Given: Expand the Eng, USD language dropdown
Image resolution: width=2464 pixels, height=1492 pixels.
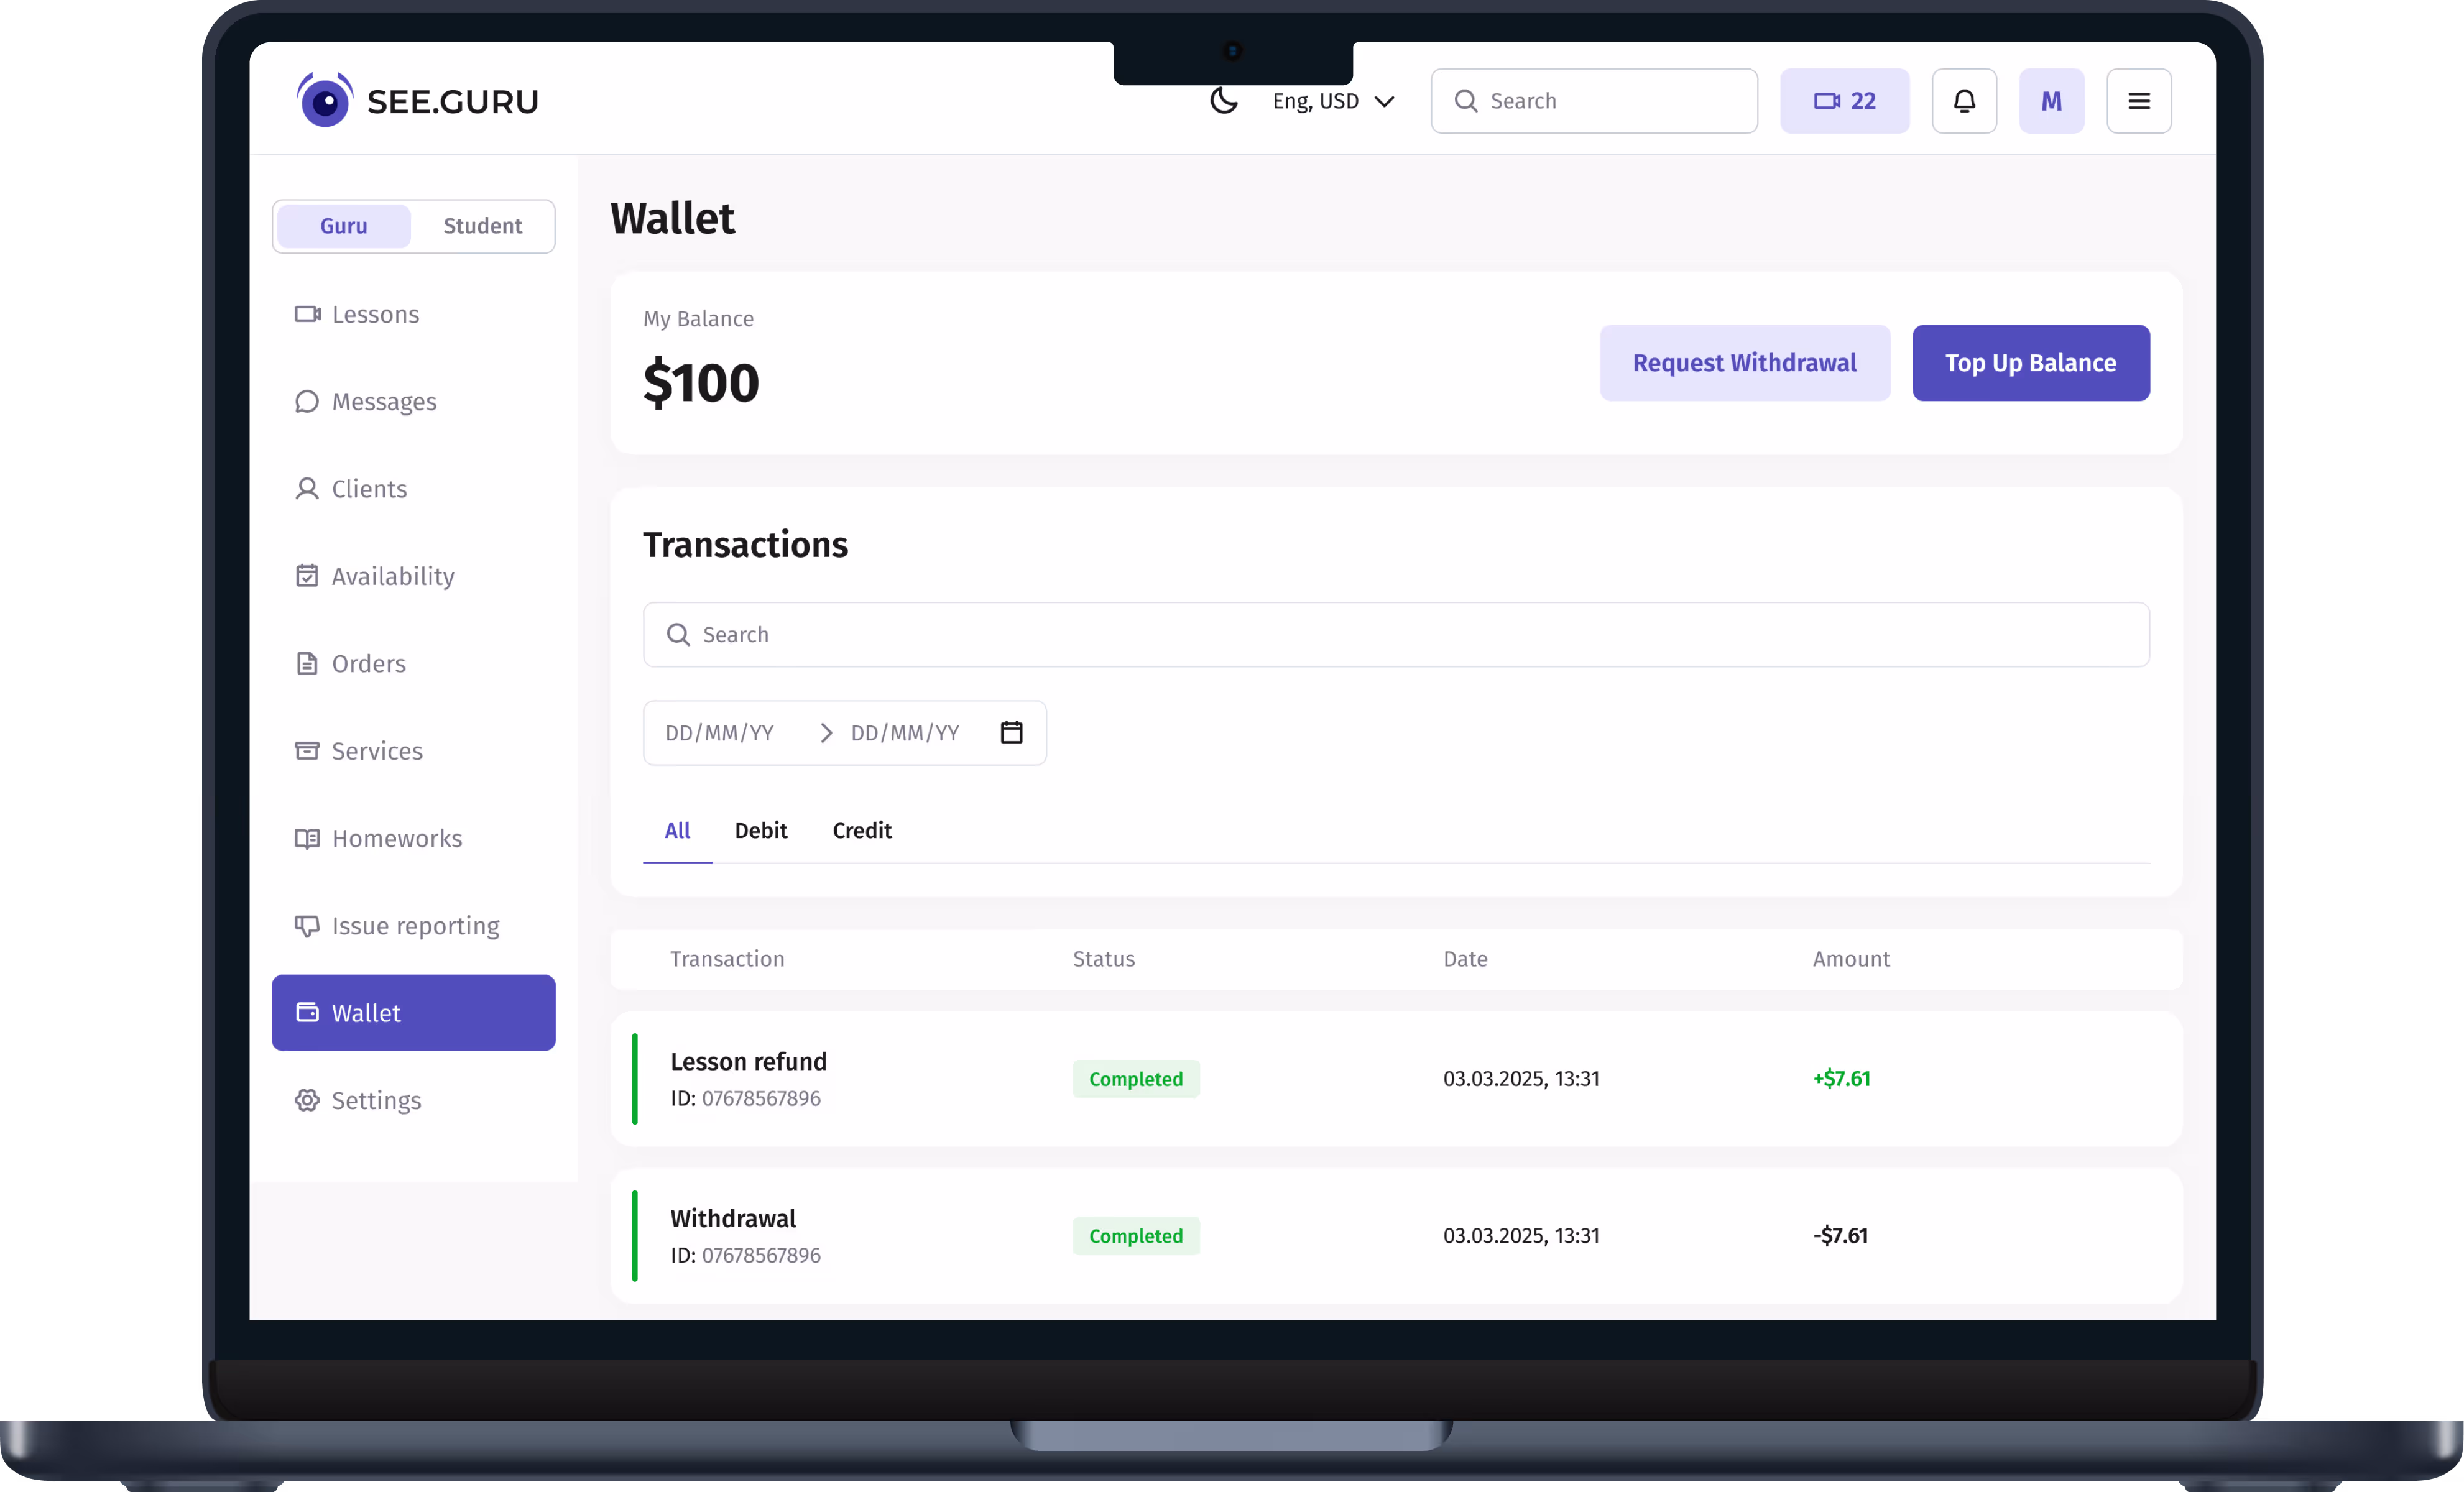Looking at the screenshot, I should coord(1332,101).
